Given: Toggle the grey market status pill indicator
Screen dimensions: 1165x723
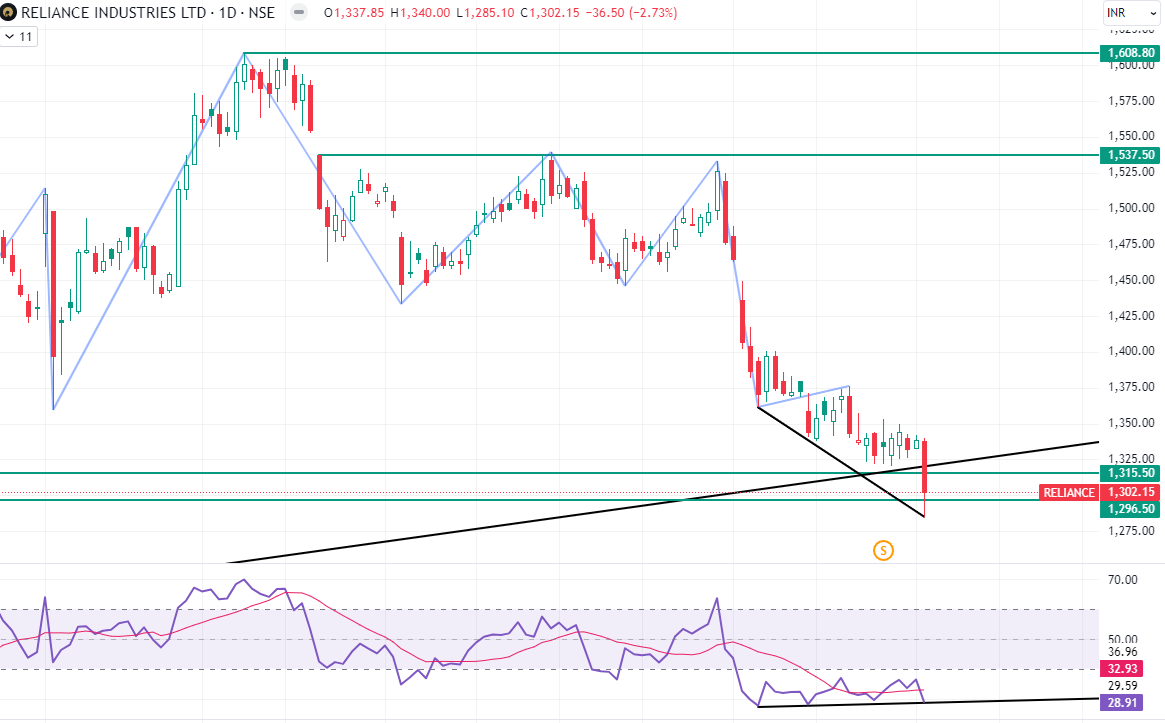Looking at the screenshot, I should click(x=299, y=13).
